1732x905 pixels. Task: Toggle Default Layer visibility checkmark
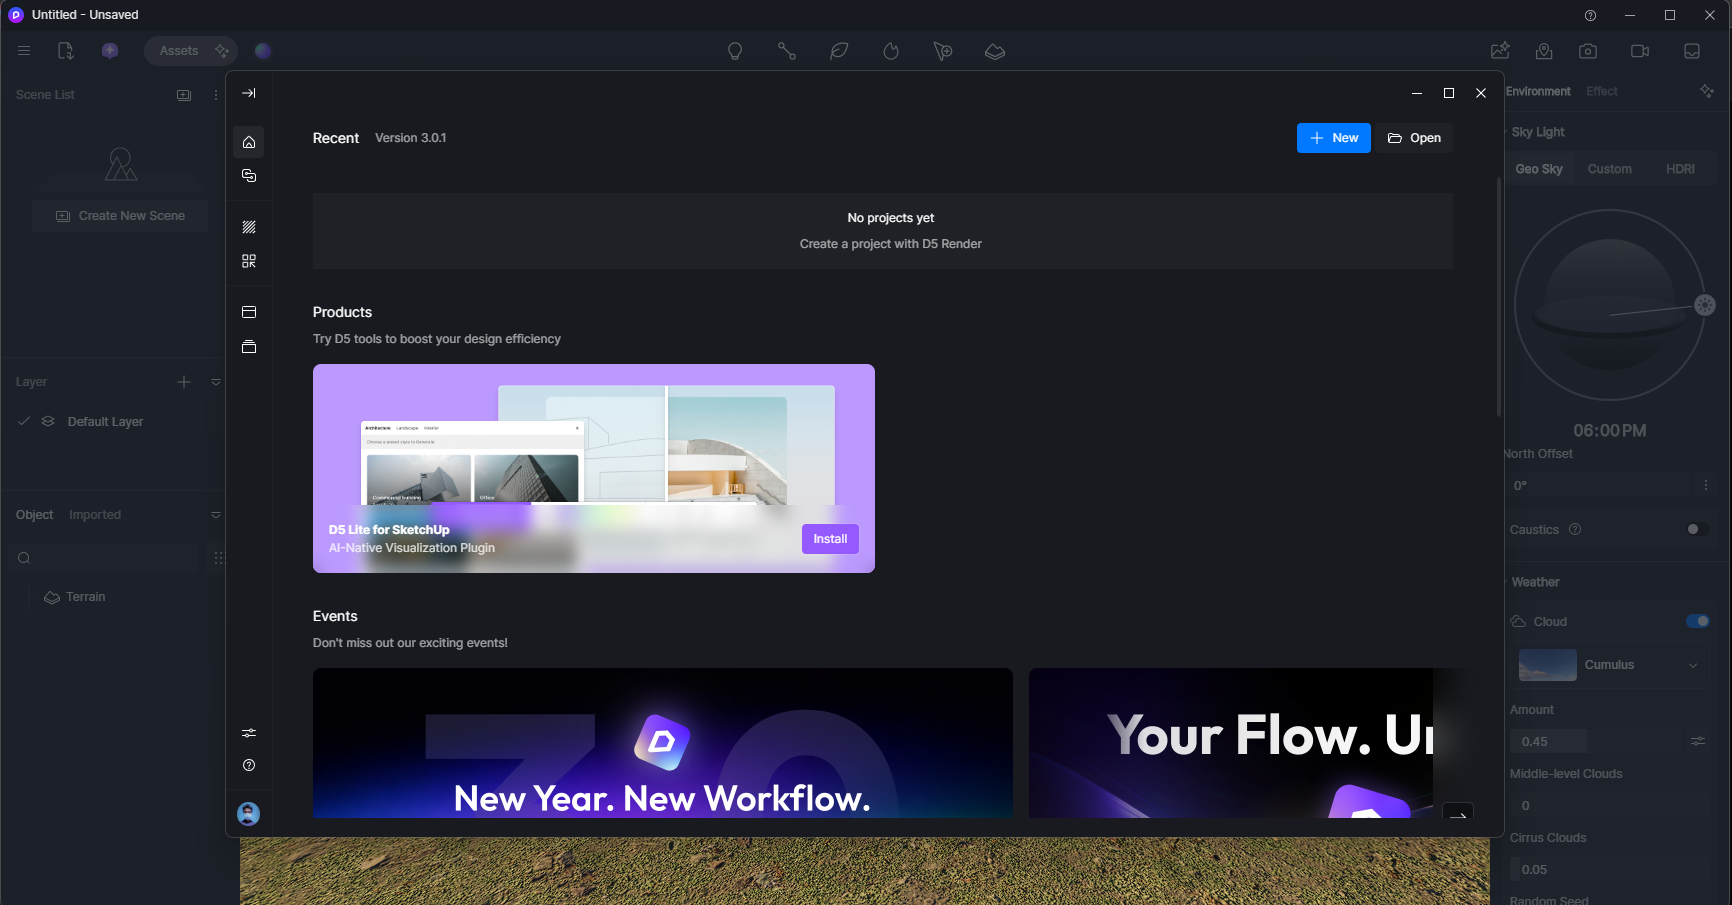(24, 421)
